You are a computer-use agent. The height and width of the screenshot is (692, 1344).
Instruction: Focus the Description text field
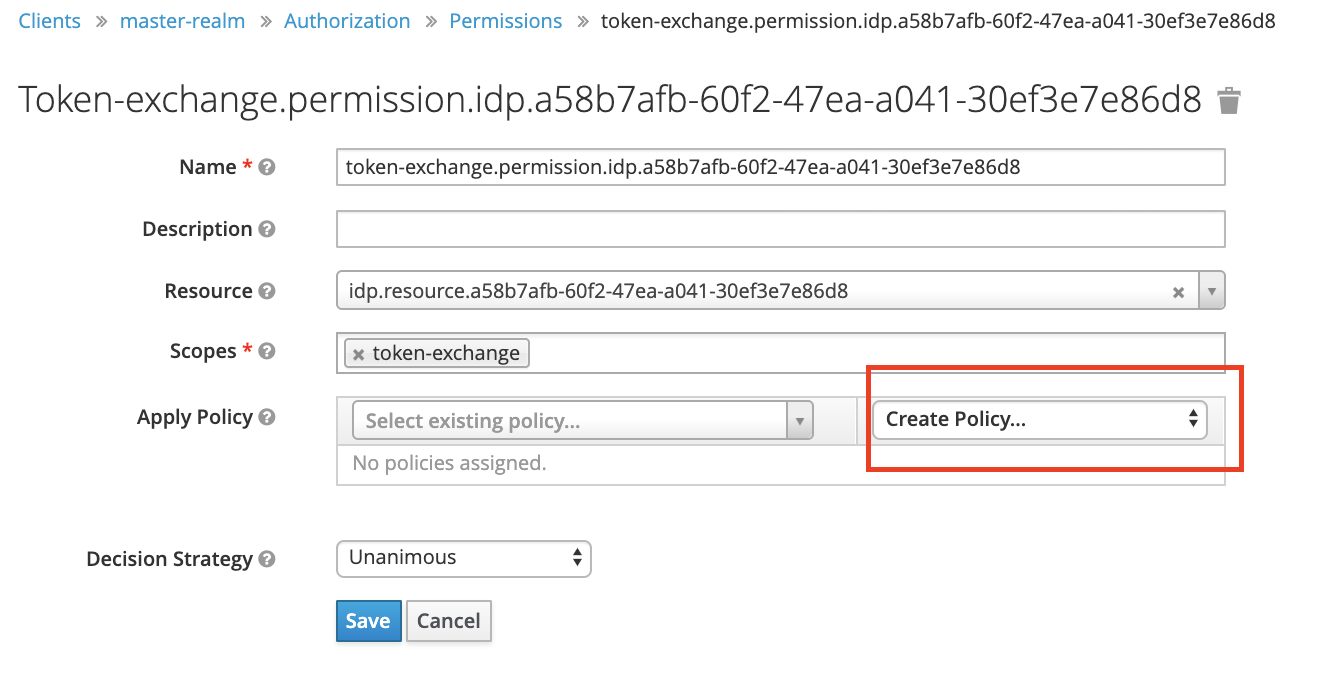780,229
